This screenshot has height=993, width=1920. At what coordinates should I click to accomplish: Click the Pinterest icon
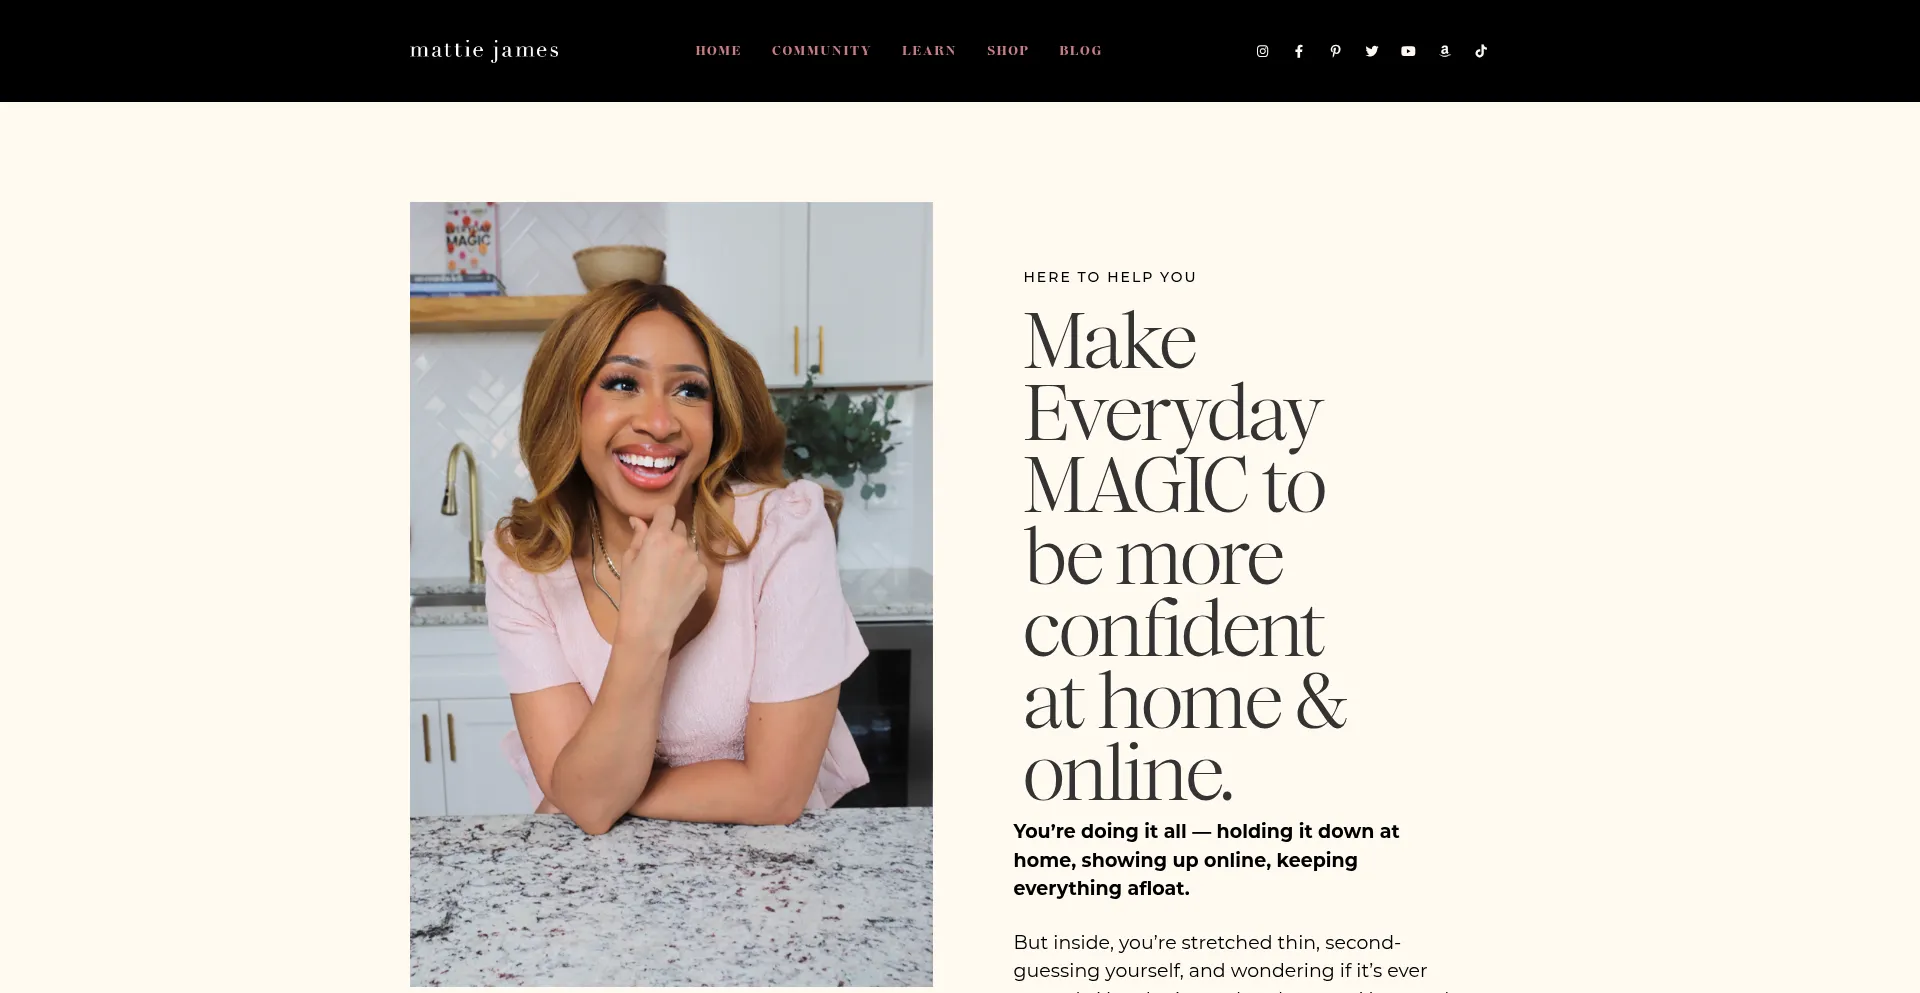[1335, 50]
